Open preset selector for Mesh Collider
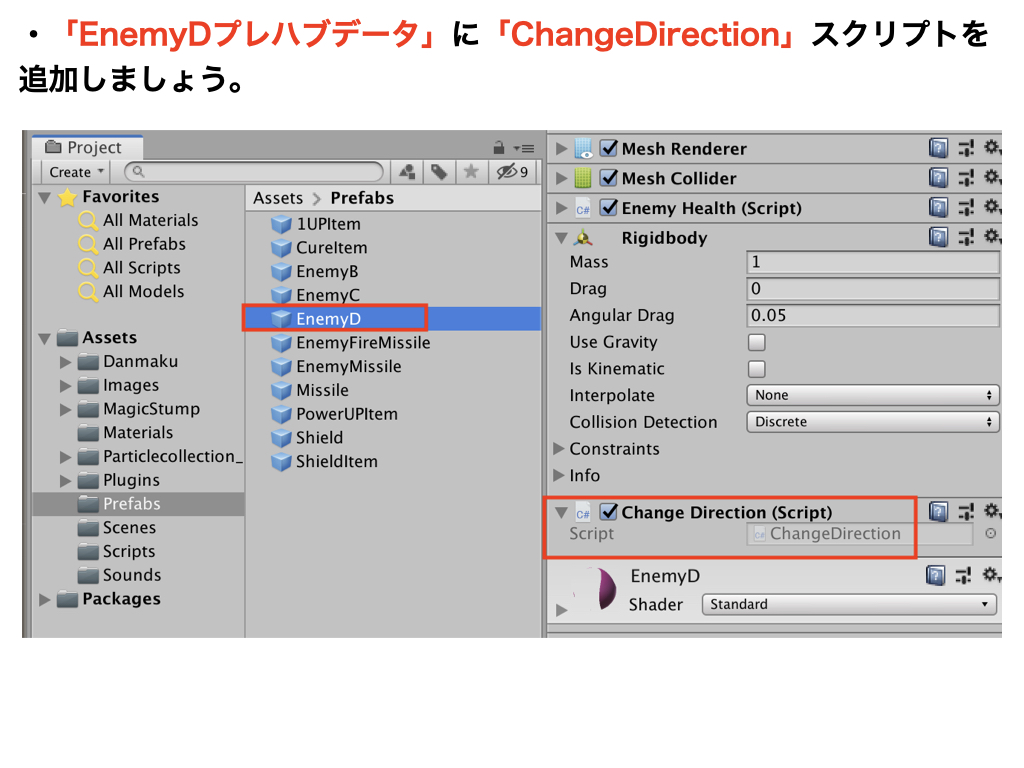This screenshot has height=768, width=1024. pyautogui.click(x=966, y=178)
